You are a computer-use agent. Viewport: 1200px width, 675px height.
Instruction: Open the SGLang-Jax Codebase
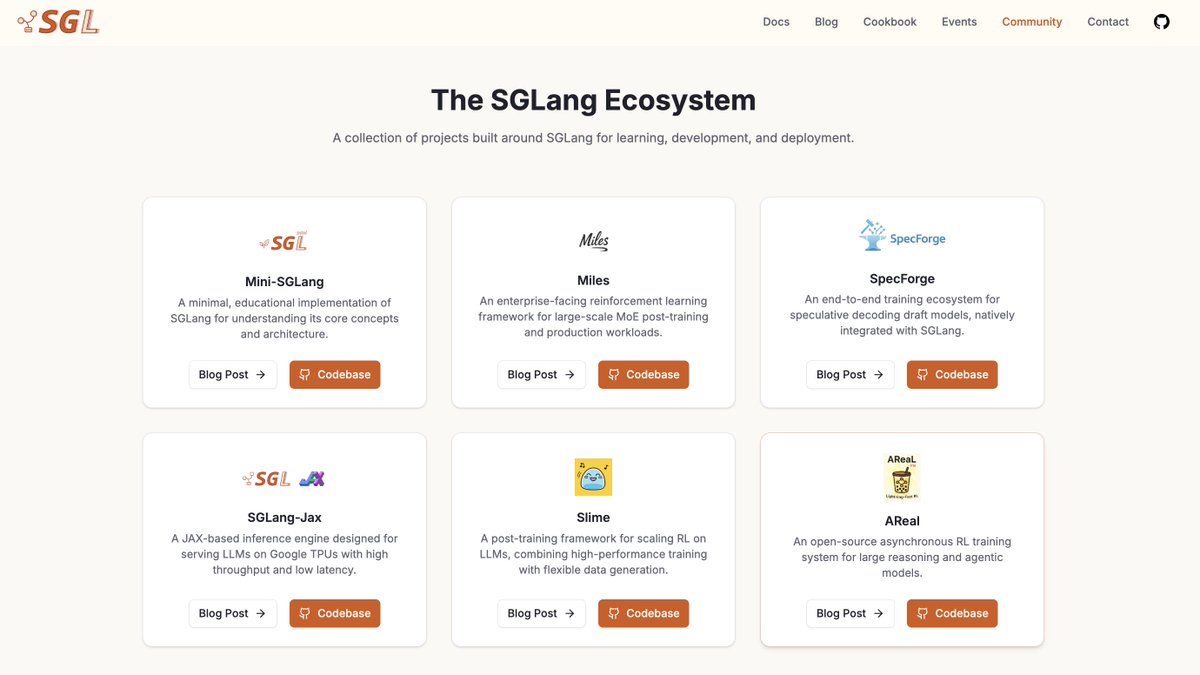(335, 613)
